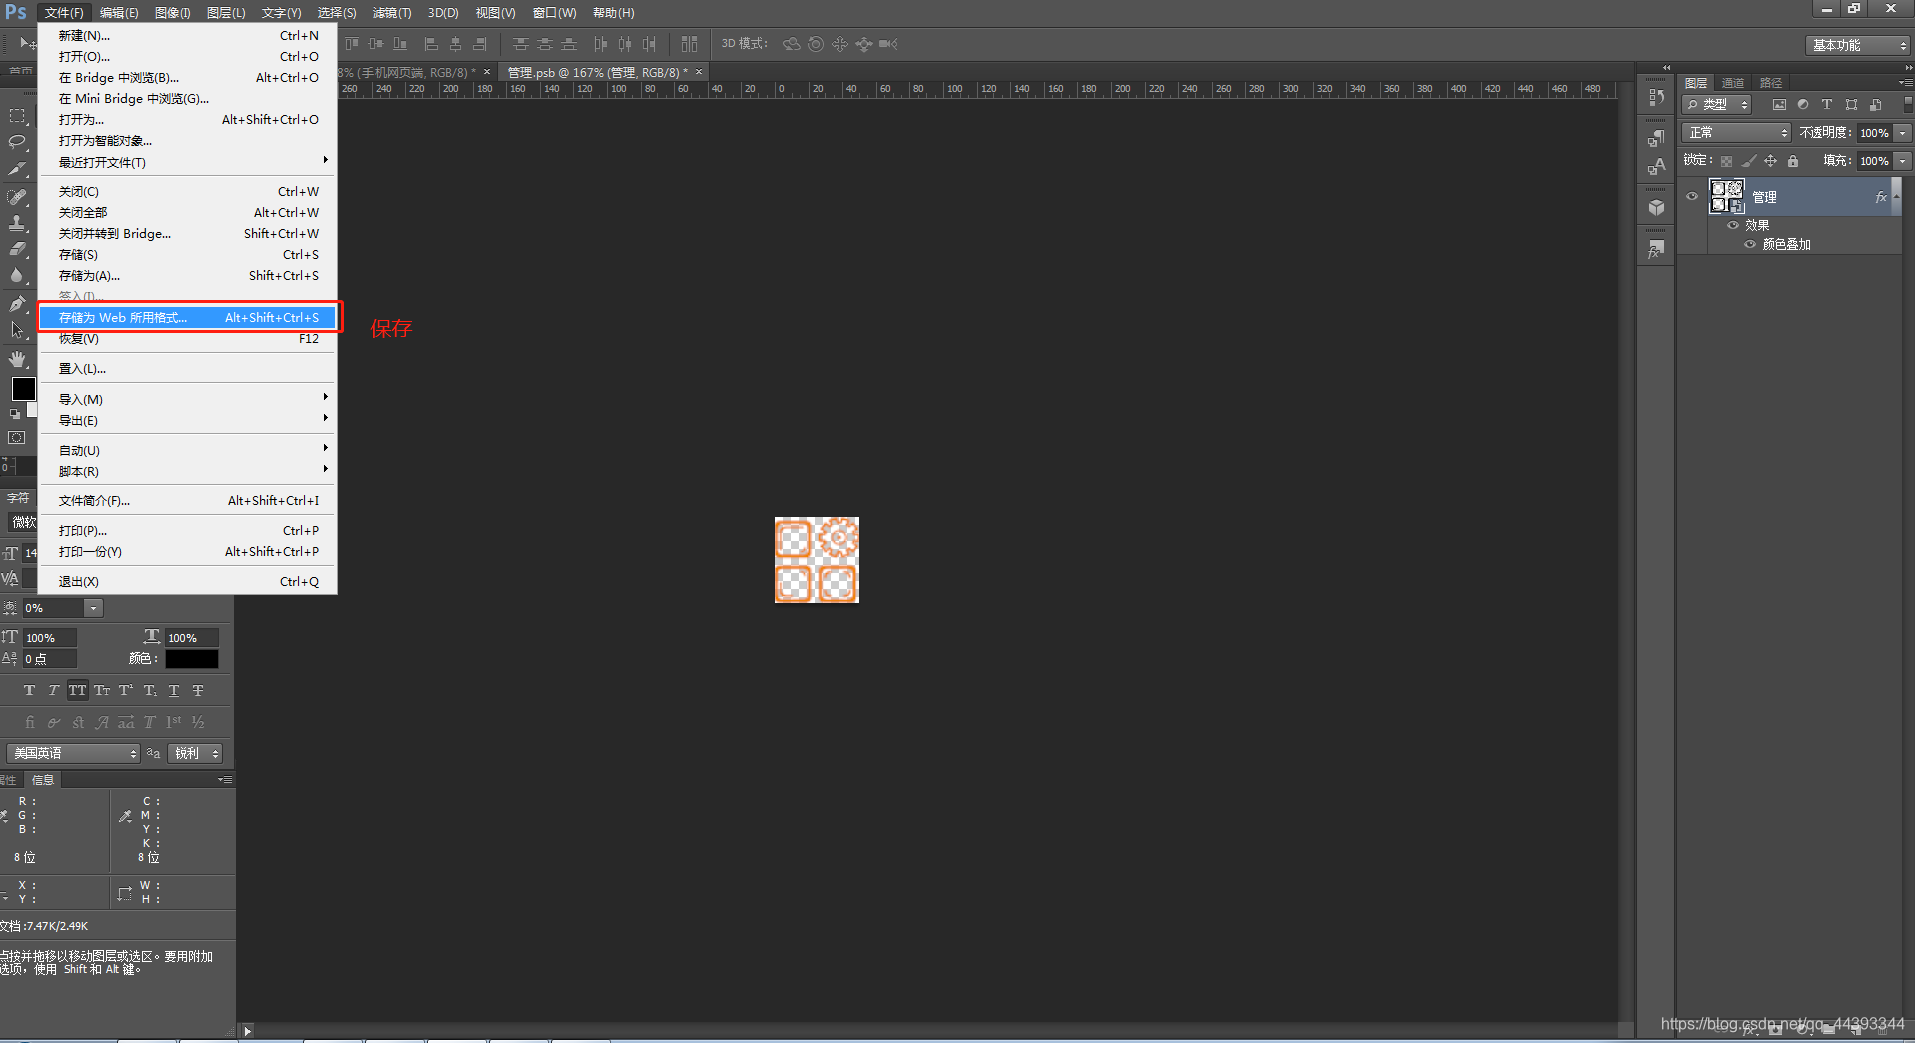Viewport: 1915px width, 1043px height.
Task: Open the 导出(E) submenu
Action: (x=188, y=421)
